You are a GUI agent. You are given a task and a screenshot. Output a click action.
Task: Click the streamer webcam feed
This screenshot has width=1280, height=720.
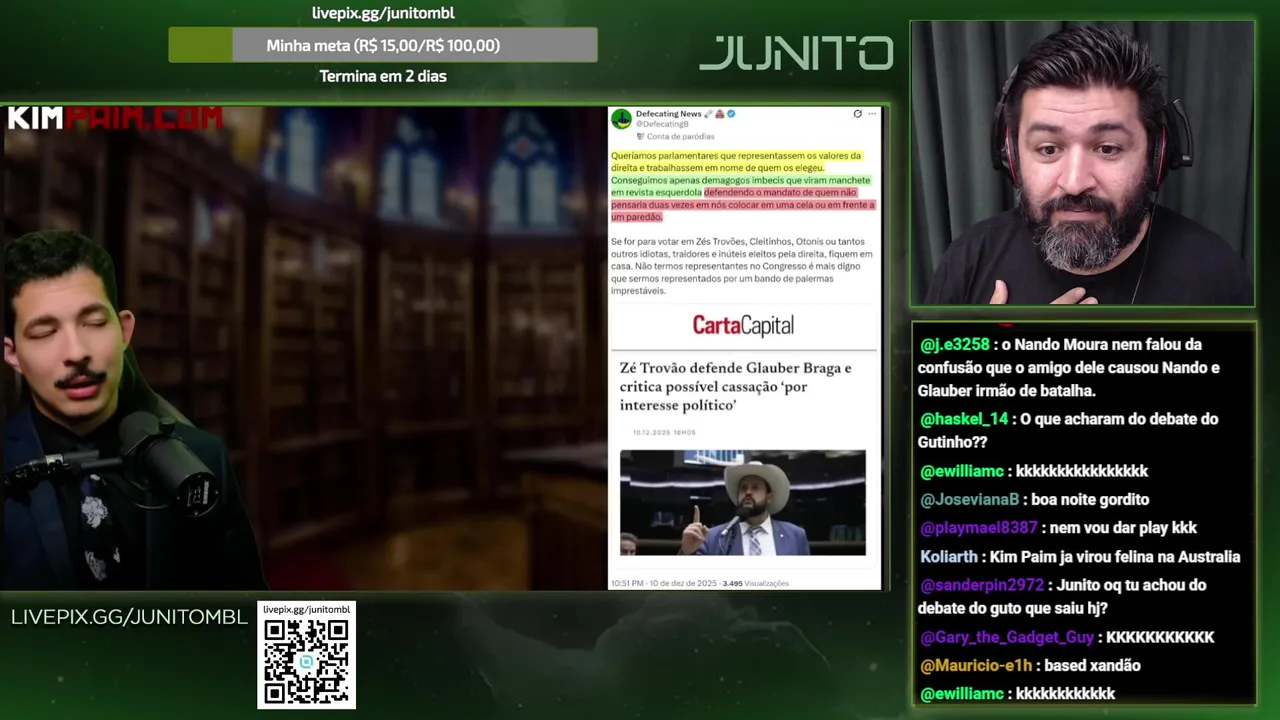(1082, 164)
